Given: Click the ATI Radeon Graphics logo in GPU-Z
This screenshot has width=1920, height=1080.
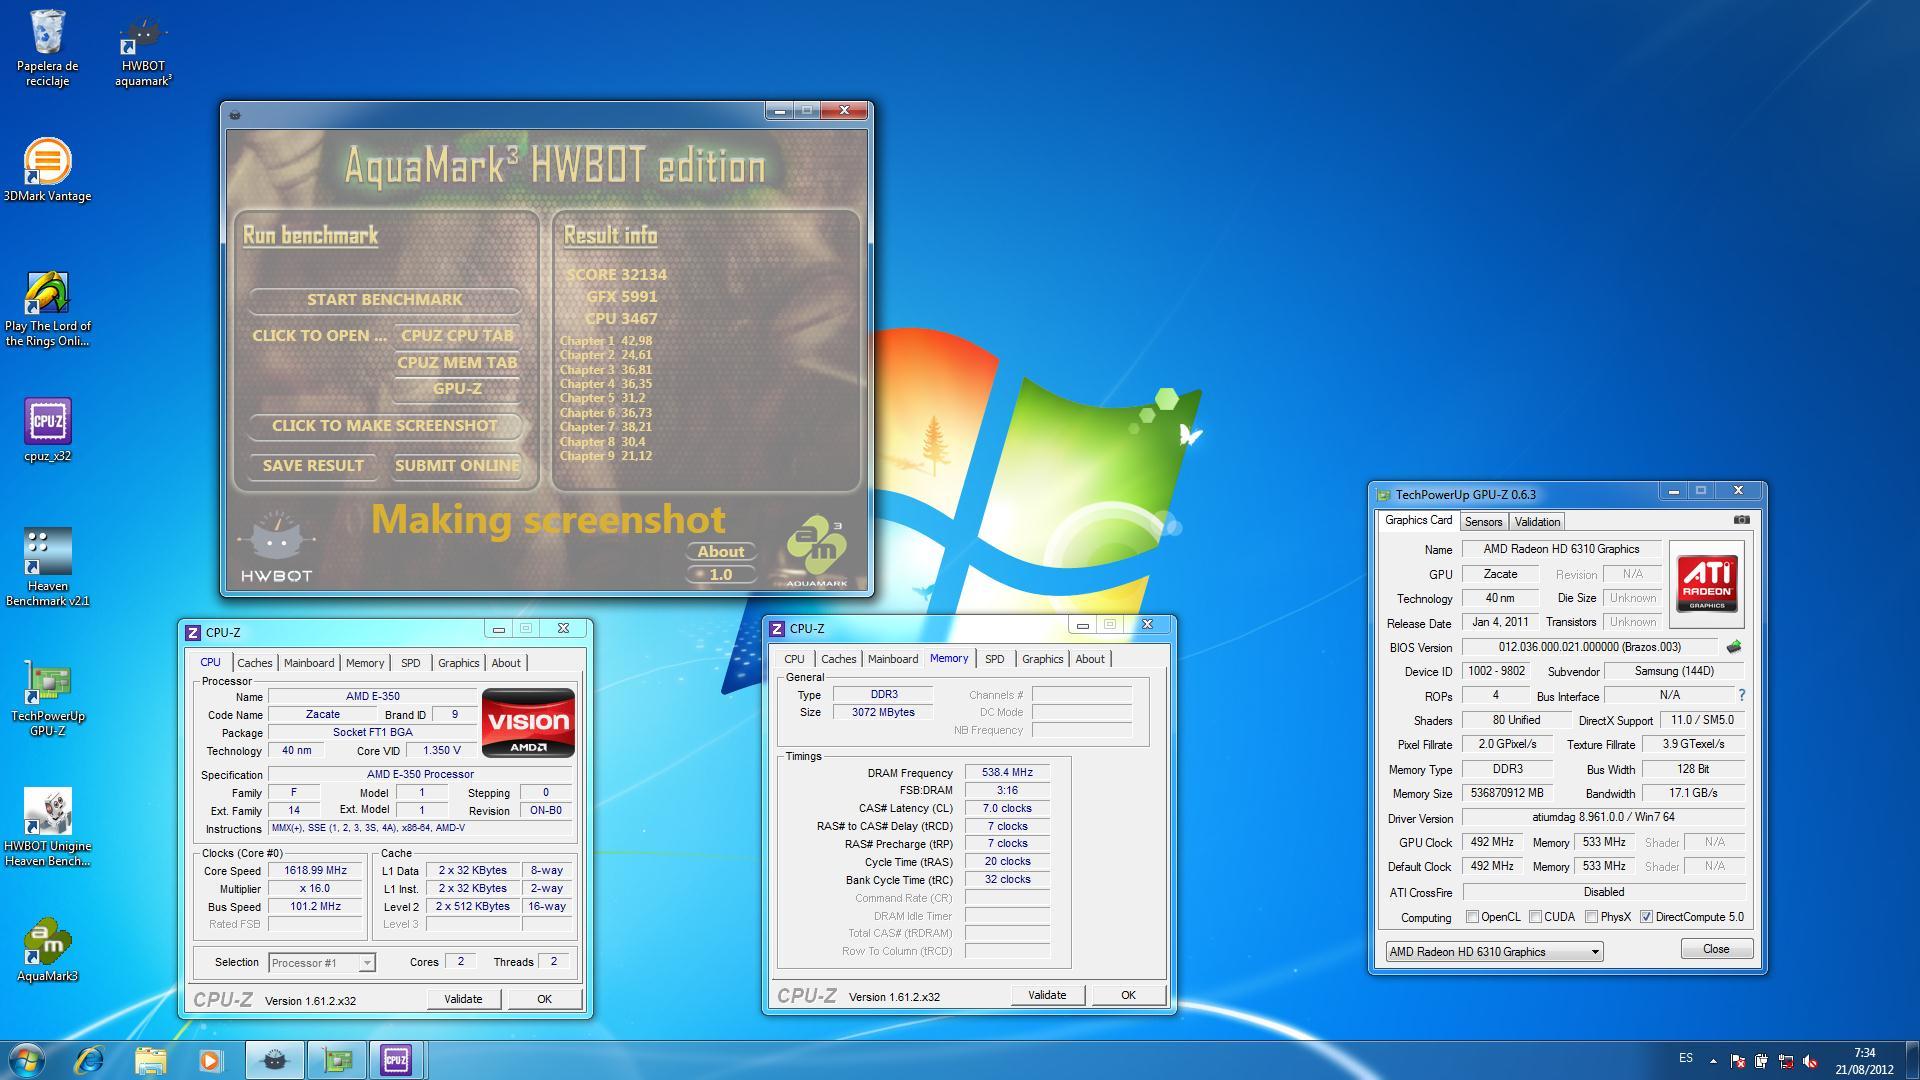Looking at the screenshot, I should [x=1707, y=584].
